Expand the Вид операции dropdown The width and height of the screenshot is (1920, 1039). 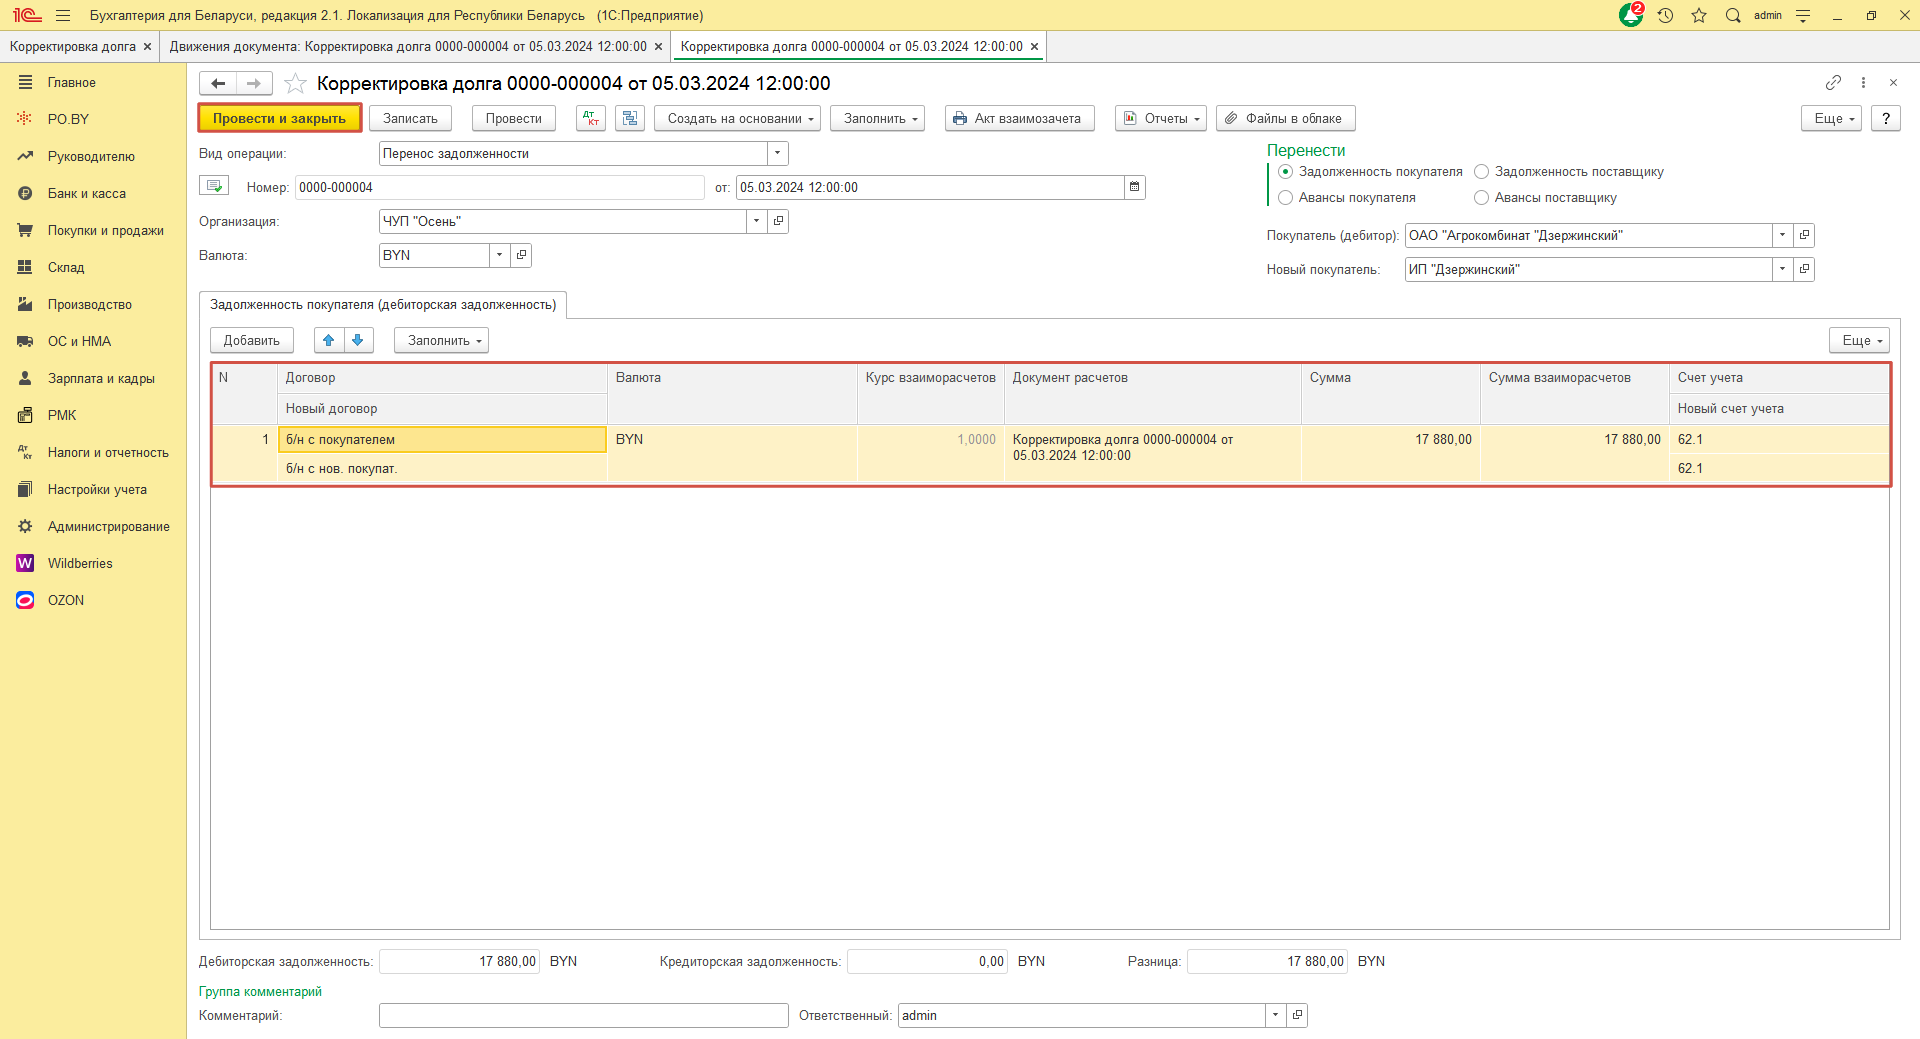point(777,153)
